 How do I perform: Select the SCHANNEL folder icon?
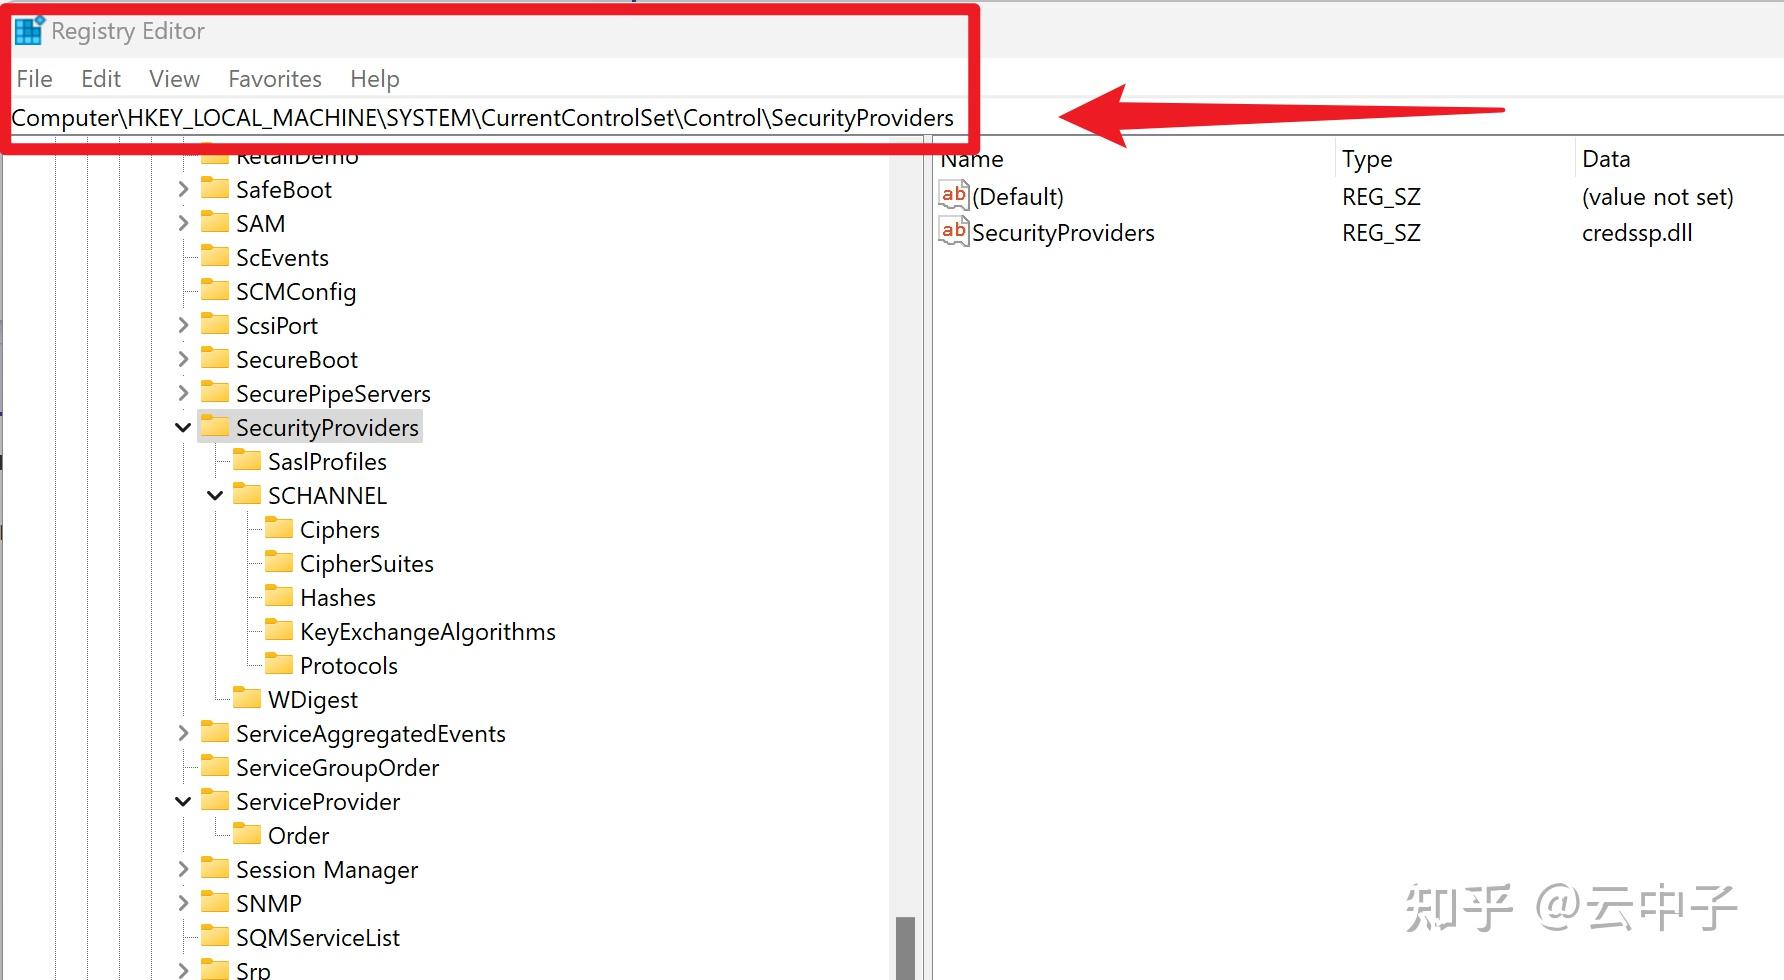pos(246,494)
